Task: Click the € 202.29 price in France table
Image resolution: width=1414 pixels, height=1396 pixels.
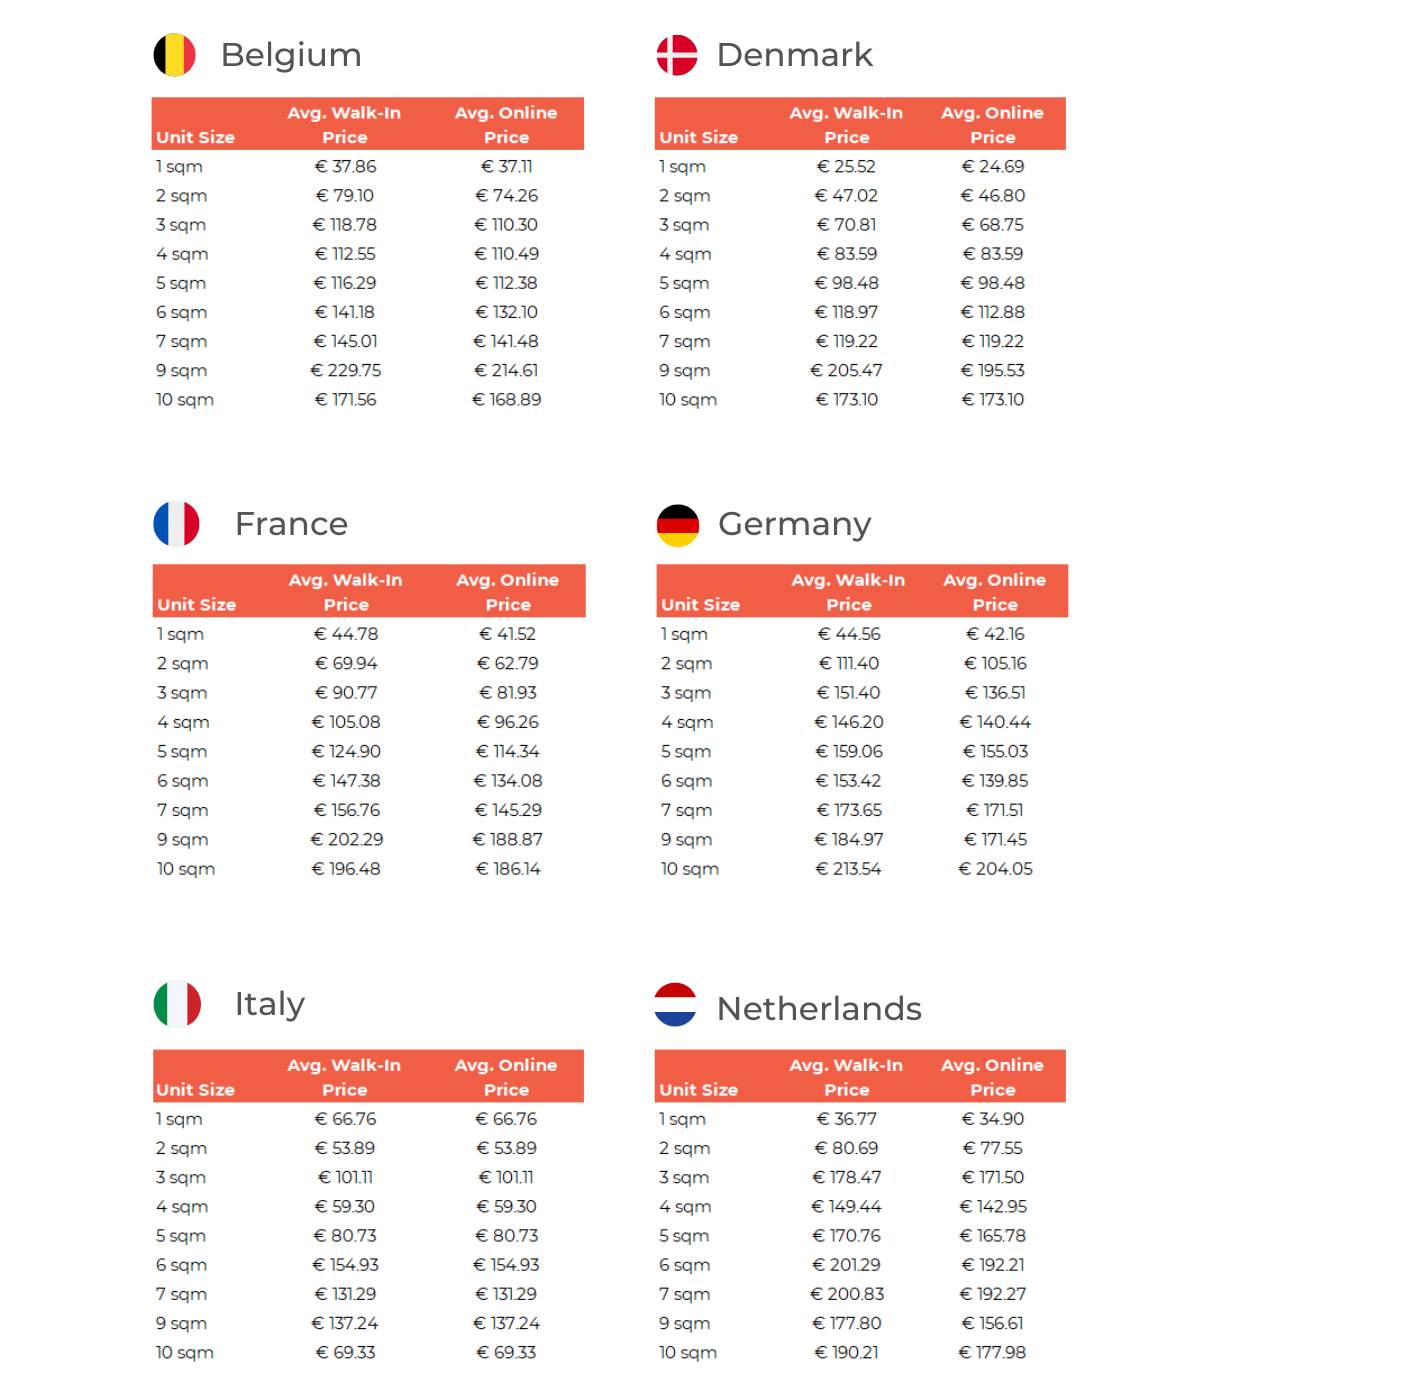Action: [x=347, y=839]
